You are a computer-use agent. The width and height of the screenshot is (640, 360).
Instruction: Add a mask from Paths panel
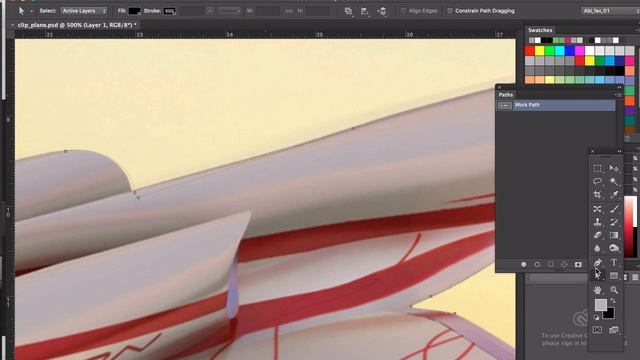(578, 264)
